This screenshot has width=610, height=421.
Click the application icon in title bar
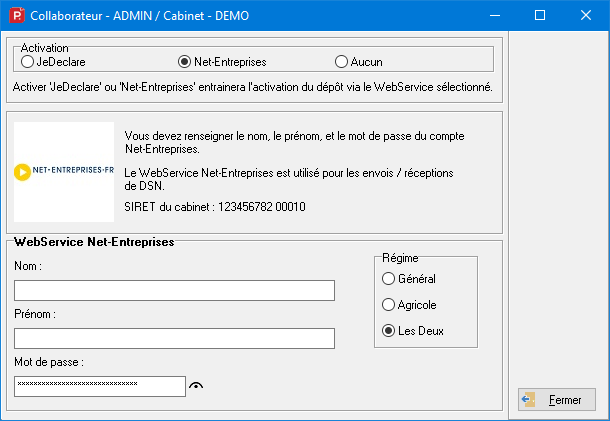15,16
